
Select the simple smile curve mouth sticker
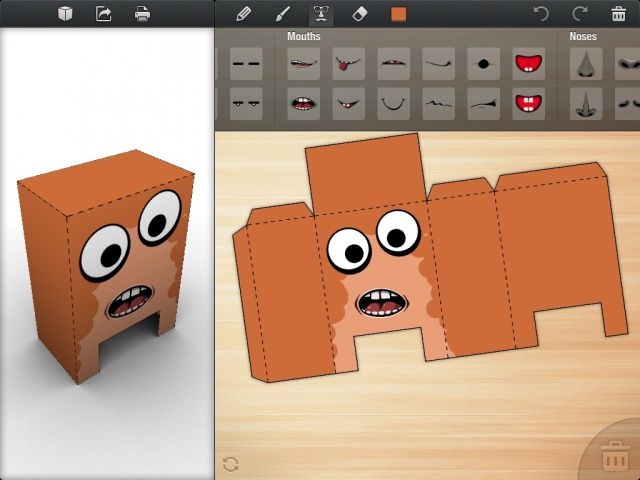(x=393, y=102)
